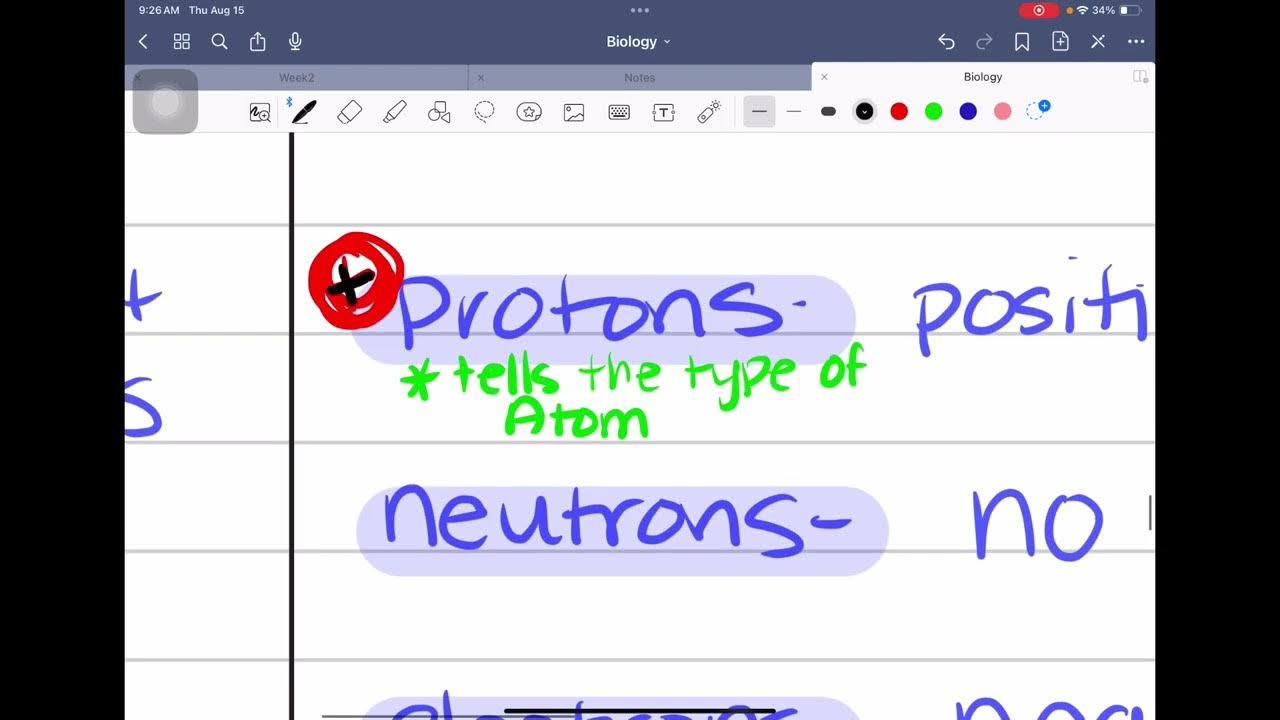The image size is (1280, 720).
Task: Tap the 9:26 AM clock in status bar
Action: (x=159, y=10)
